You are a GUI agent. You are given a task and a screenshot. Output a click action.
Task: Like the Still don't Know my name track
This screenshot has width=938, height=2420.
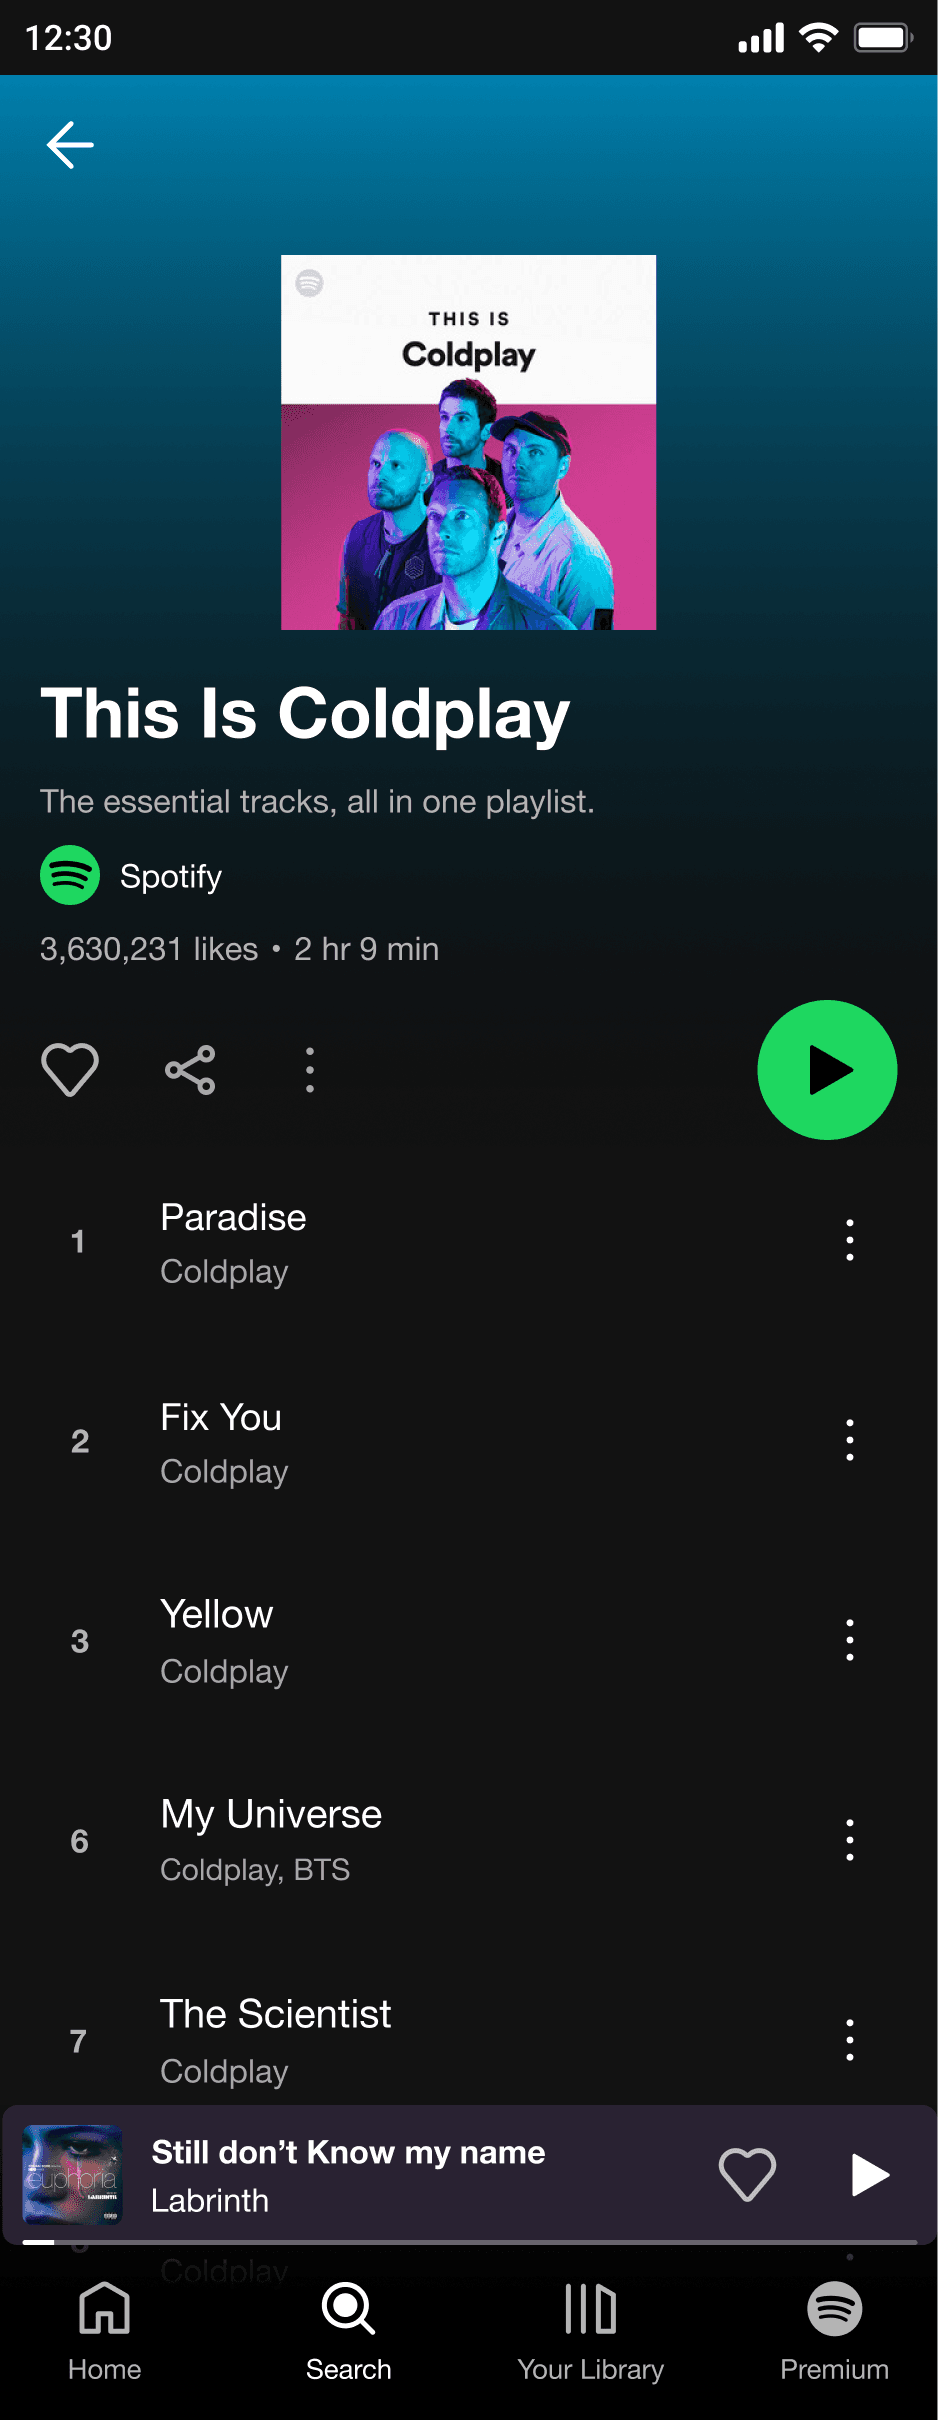747,2174
